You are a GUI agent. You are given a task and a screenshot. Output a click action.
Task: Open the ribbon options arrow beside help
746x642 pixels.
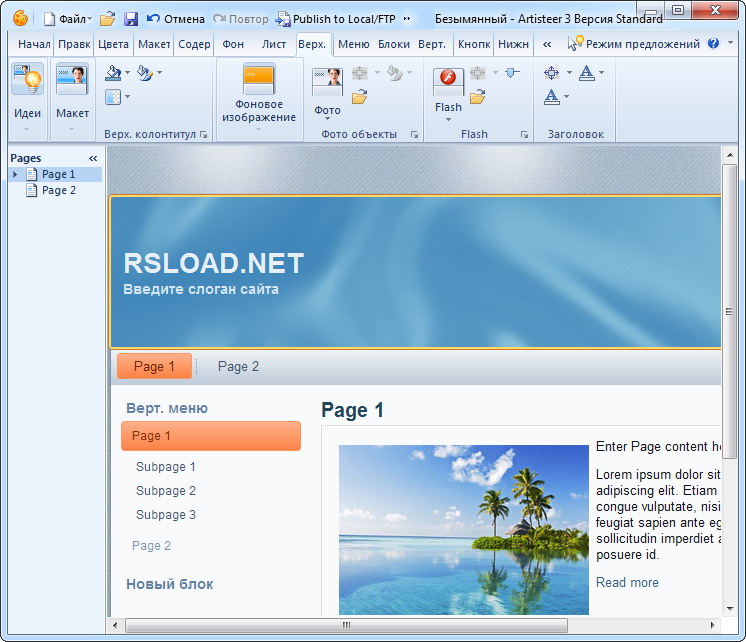point(731,43)
